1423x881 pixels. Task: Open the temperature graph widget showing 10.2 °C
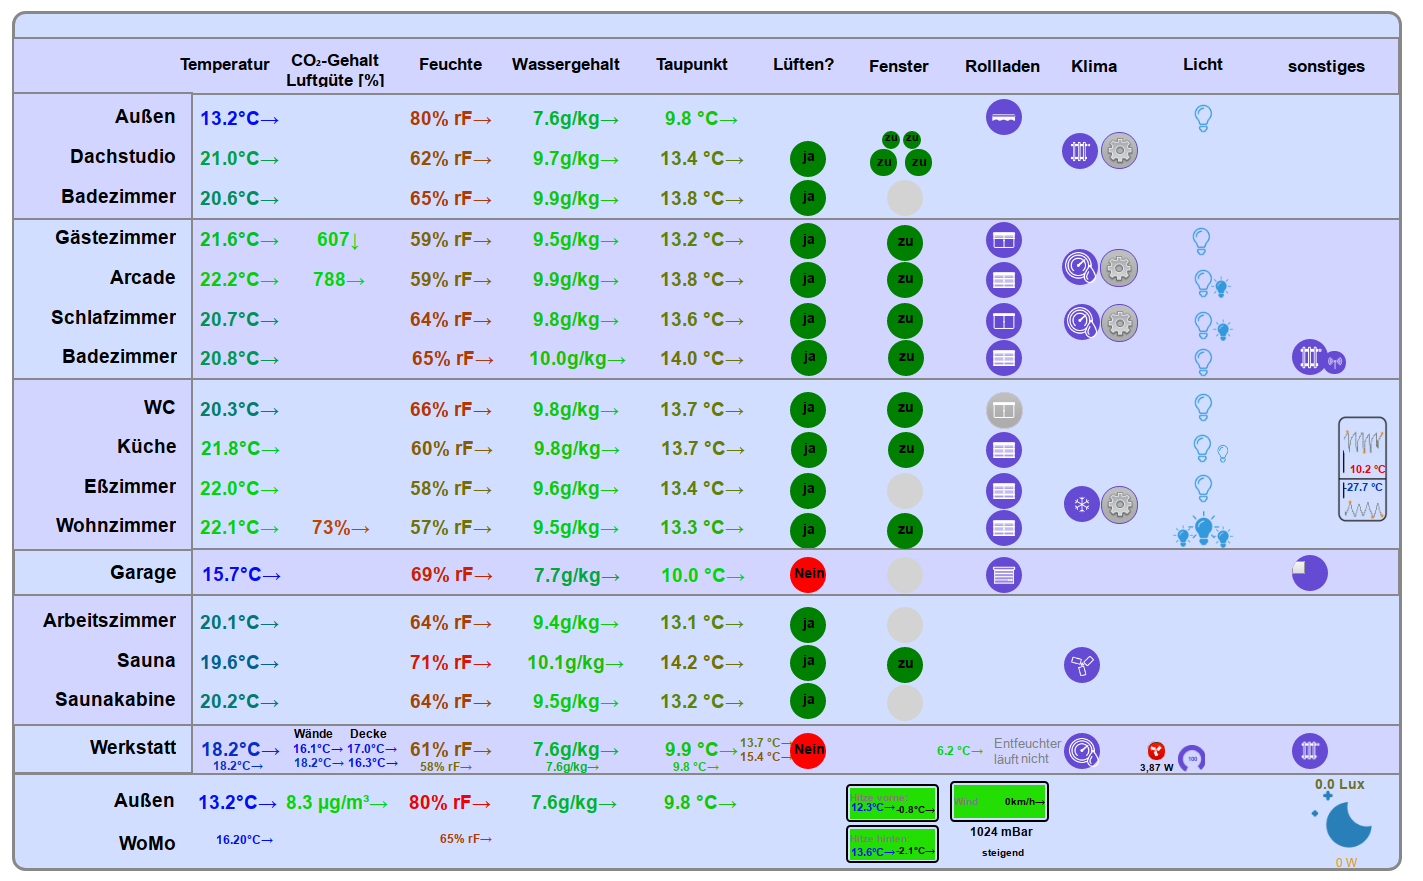point(1363,469)
